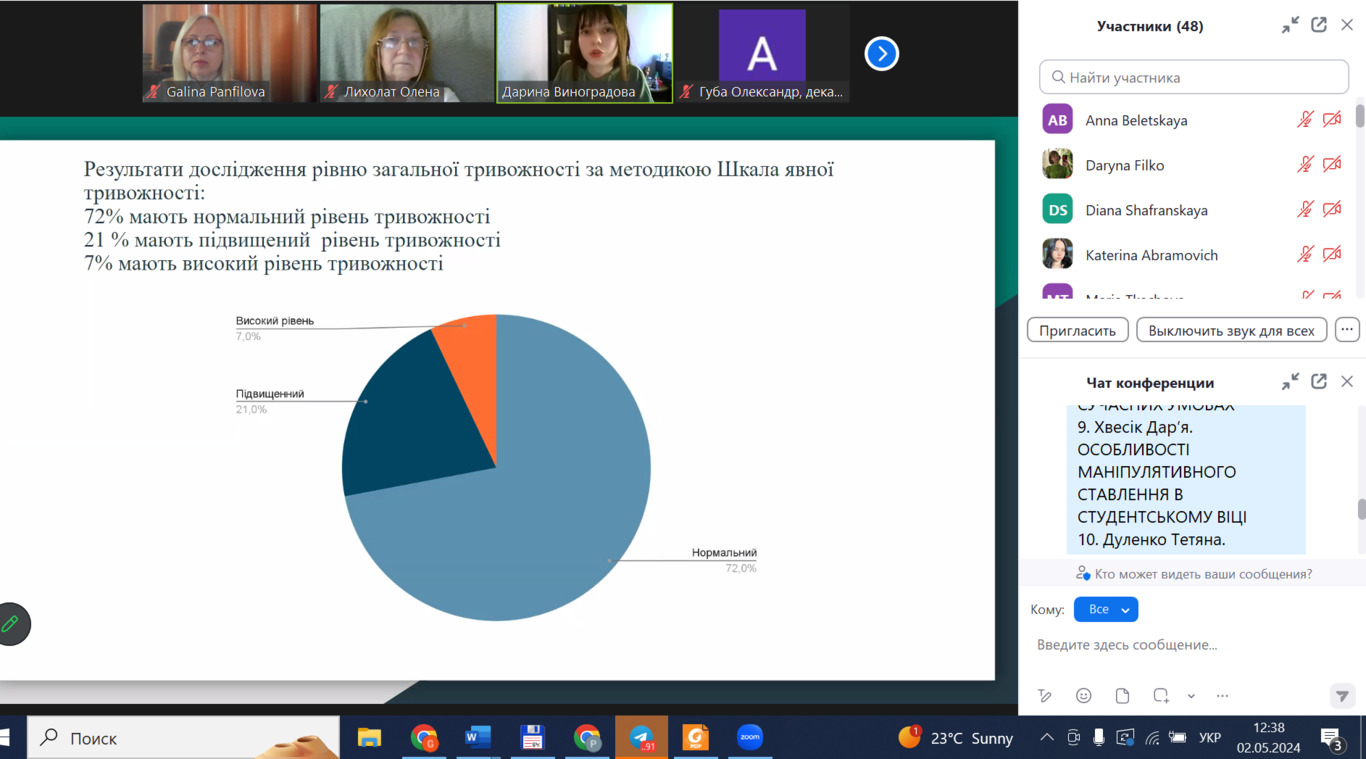The width and height of the screenshot is (1366, 759).
Task: Click Кто может видеть ваши сообщения link
Action: (1194, 574)
